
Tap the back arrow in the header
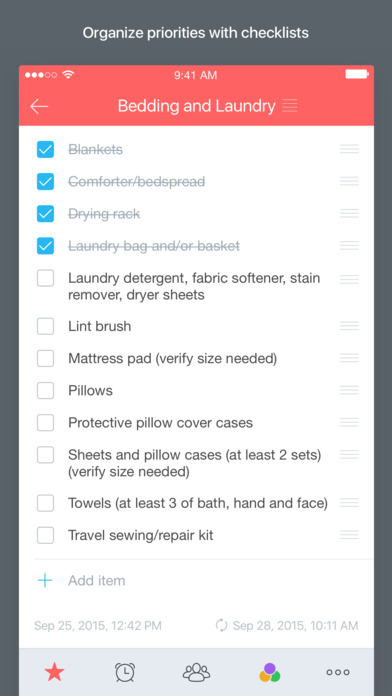click(39, 107)
